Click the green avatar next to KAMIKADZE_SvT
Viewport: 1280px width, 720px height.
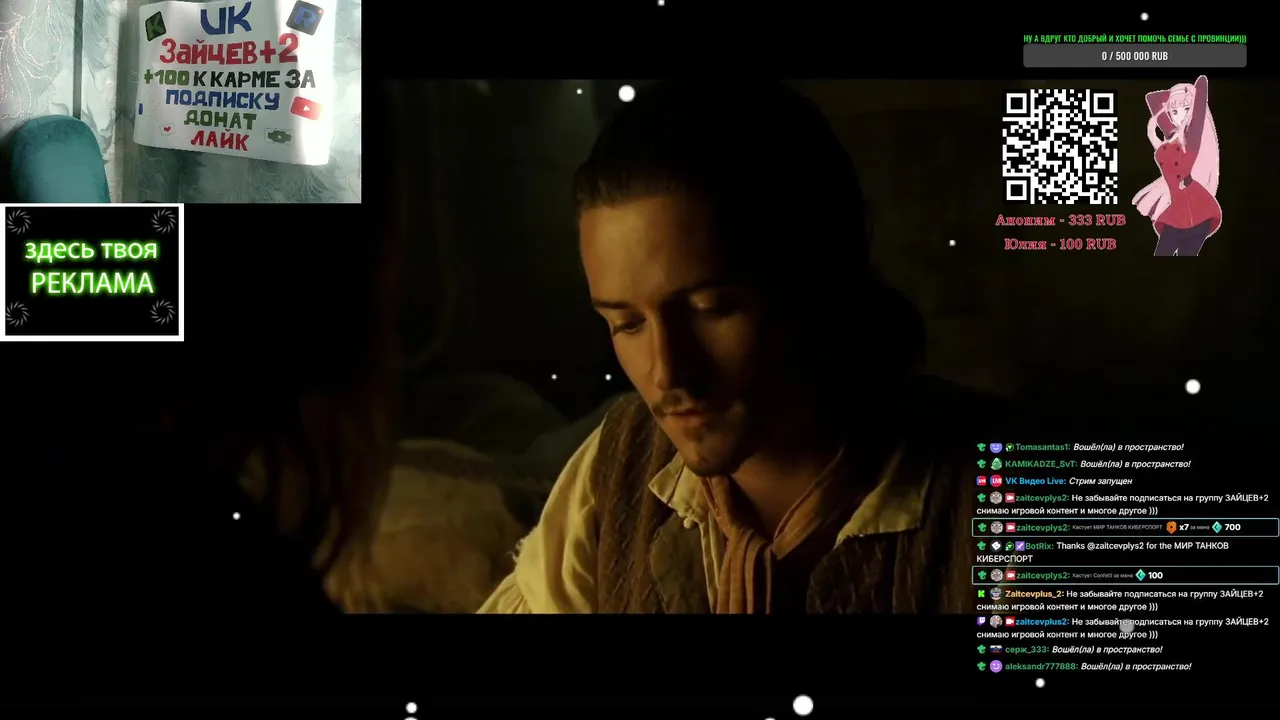coord(996,464)
